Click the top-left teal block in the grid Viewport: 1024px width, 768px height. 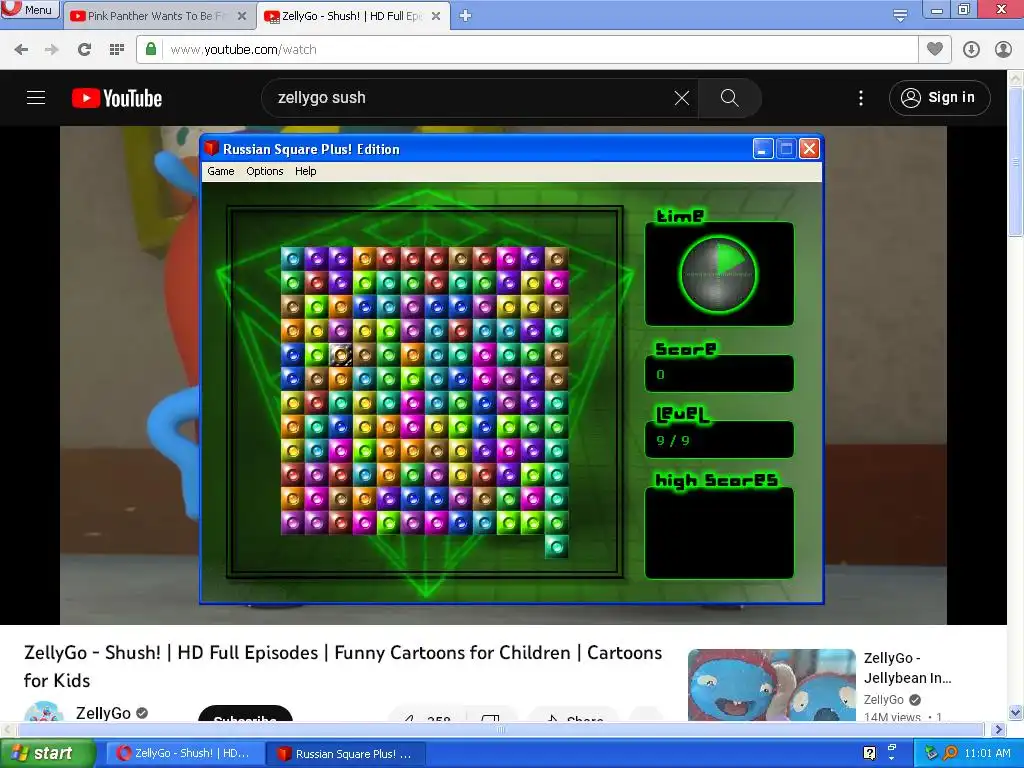(293, 259)
